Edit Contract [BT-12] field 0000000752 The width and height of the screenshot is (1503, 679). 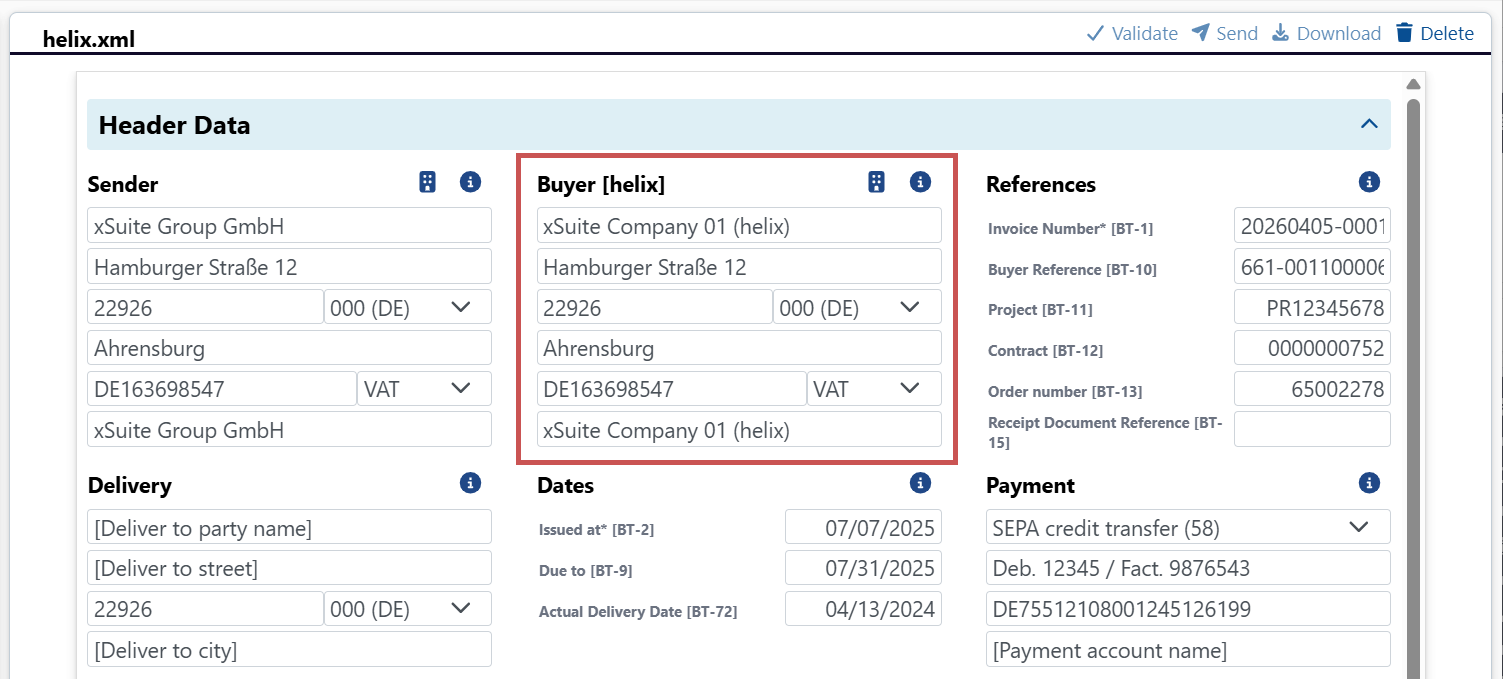coord(1312,348)
